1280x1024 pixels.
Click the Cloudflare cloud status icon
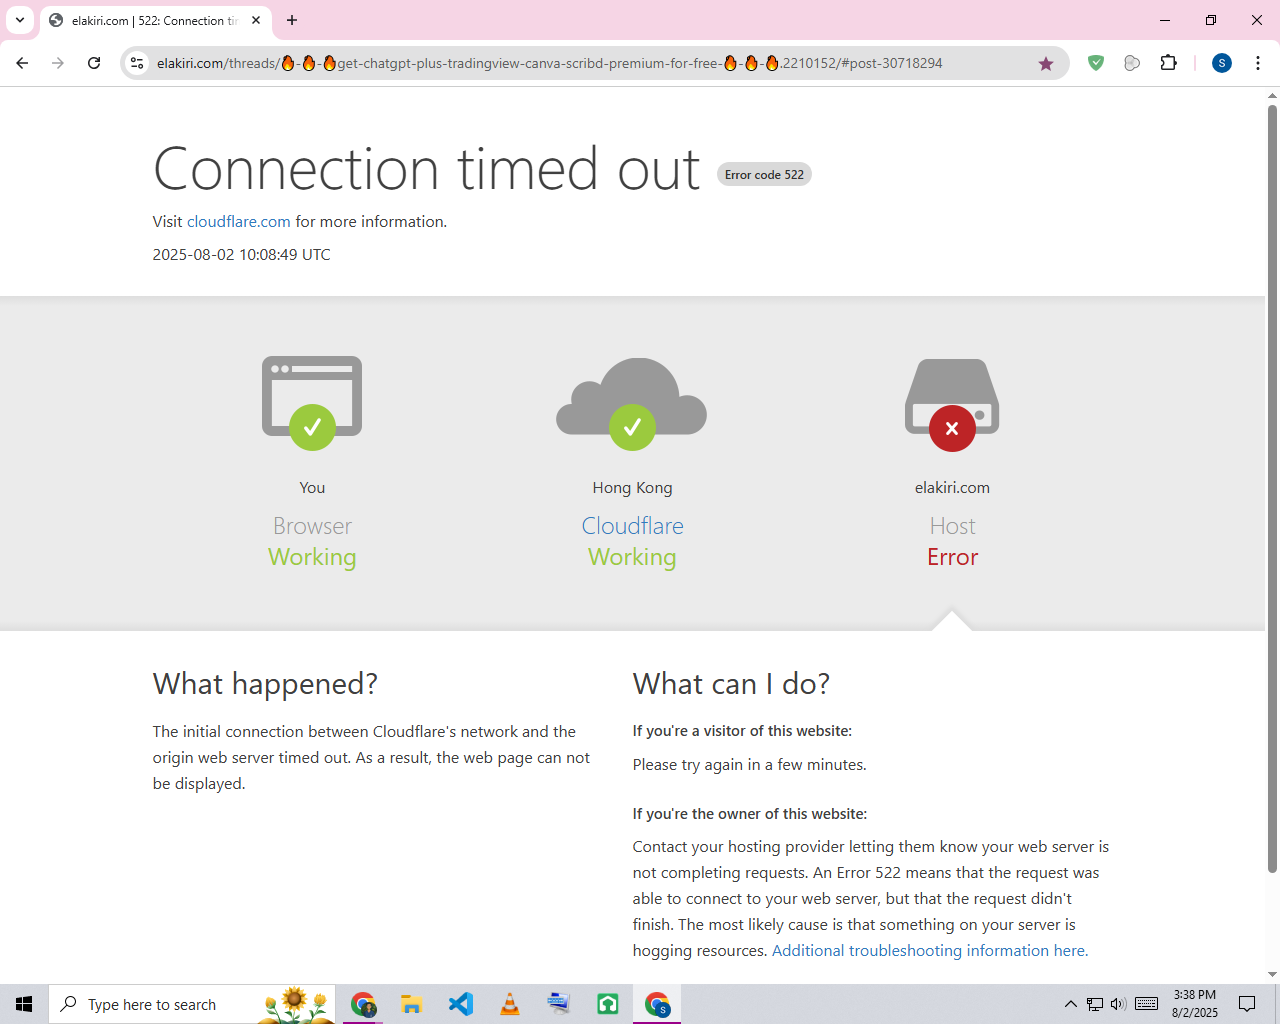coord(632,403)
